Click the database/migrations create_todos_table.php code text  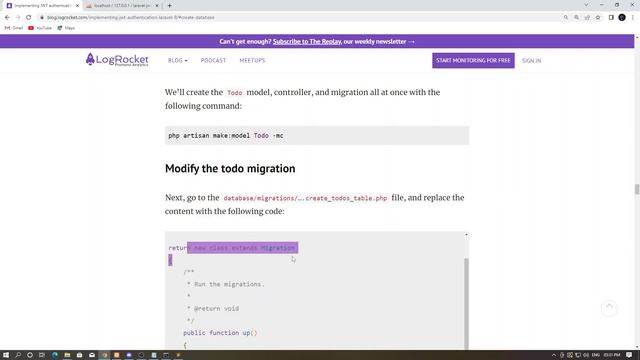point(305,198)
